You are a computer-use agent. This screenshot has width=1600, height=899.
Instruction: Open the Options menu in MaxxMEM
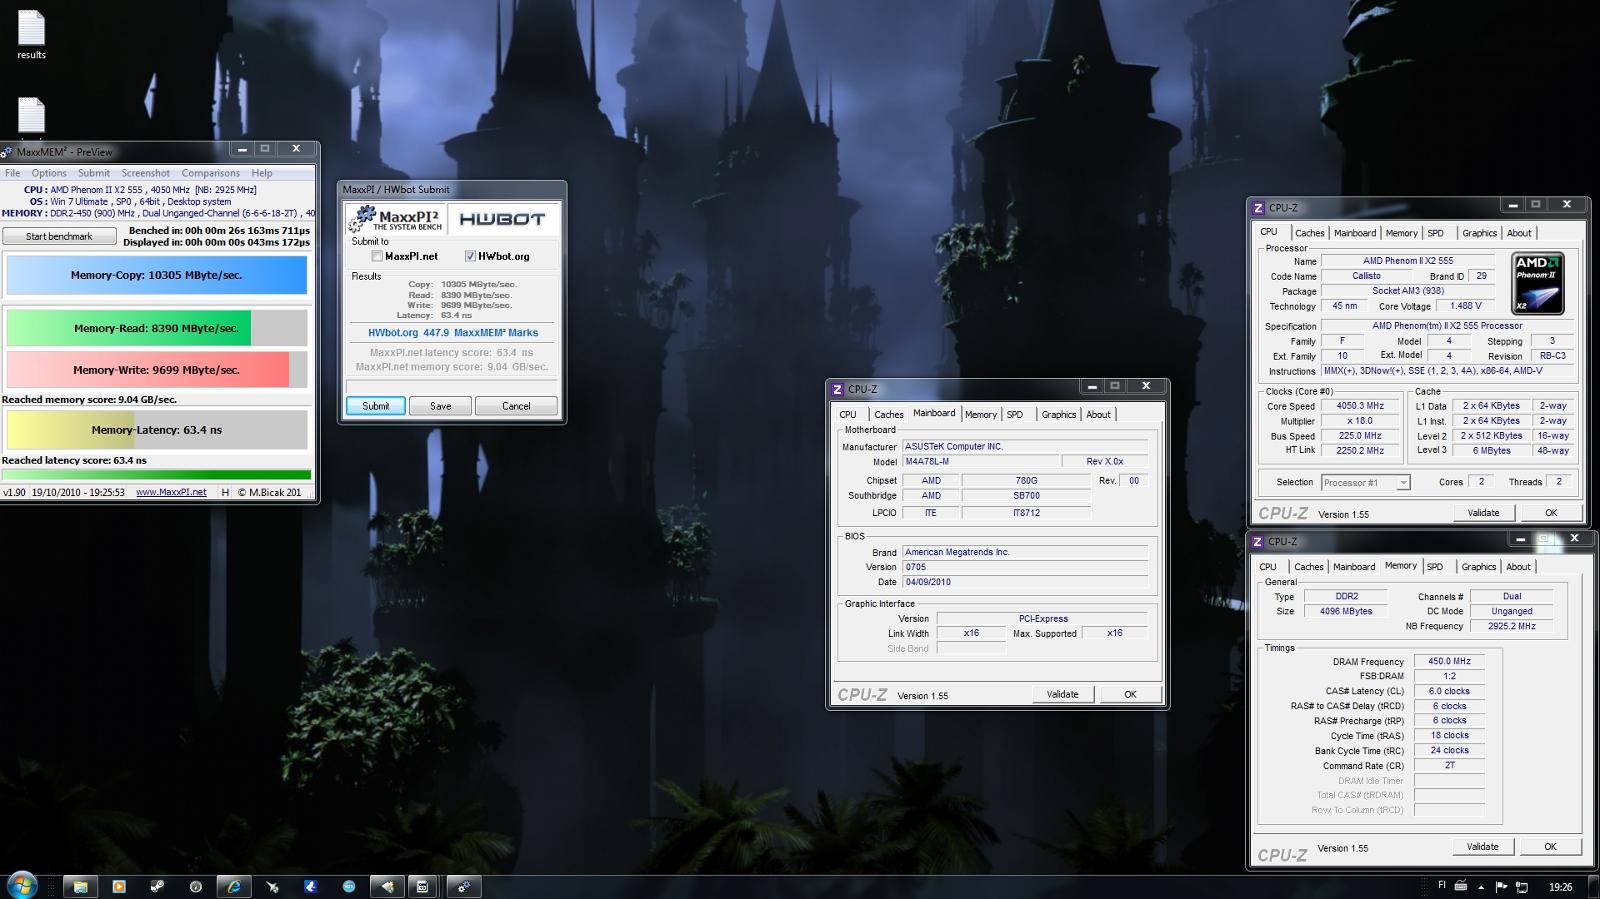[49, 173]
